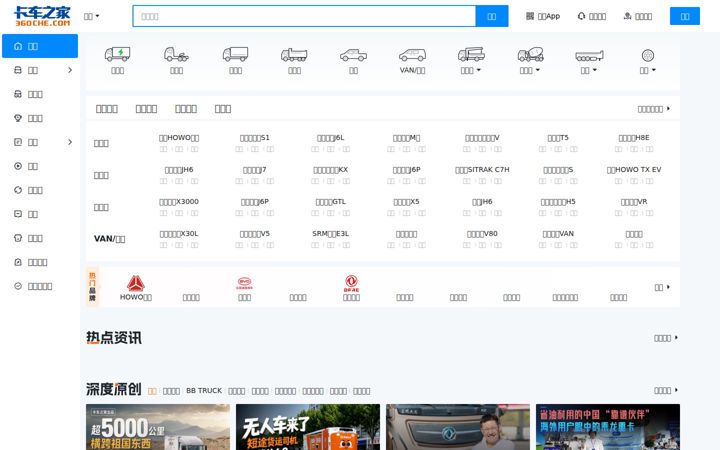Click the headset support icon in header
This screenshot has width=720, height=450.
pyautogui.click(x=581, y=16)
